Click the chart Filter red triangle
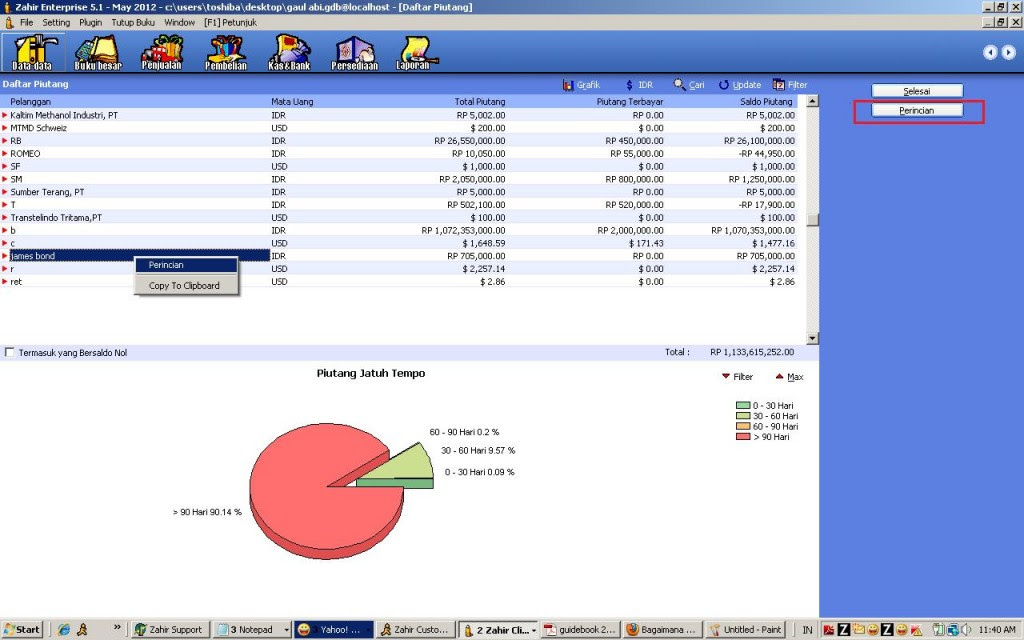The width and height of the screenshot is (1024, 640). coord(726,376)
